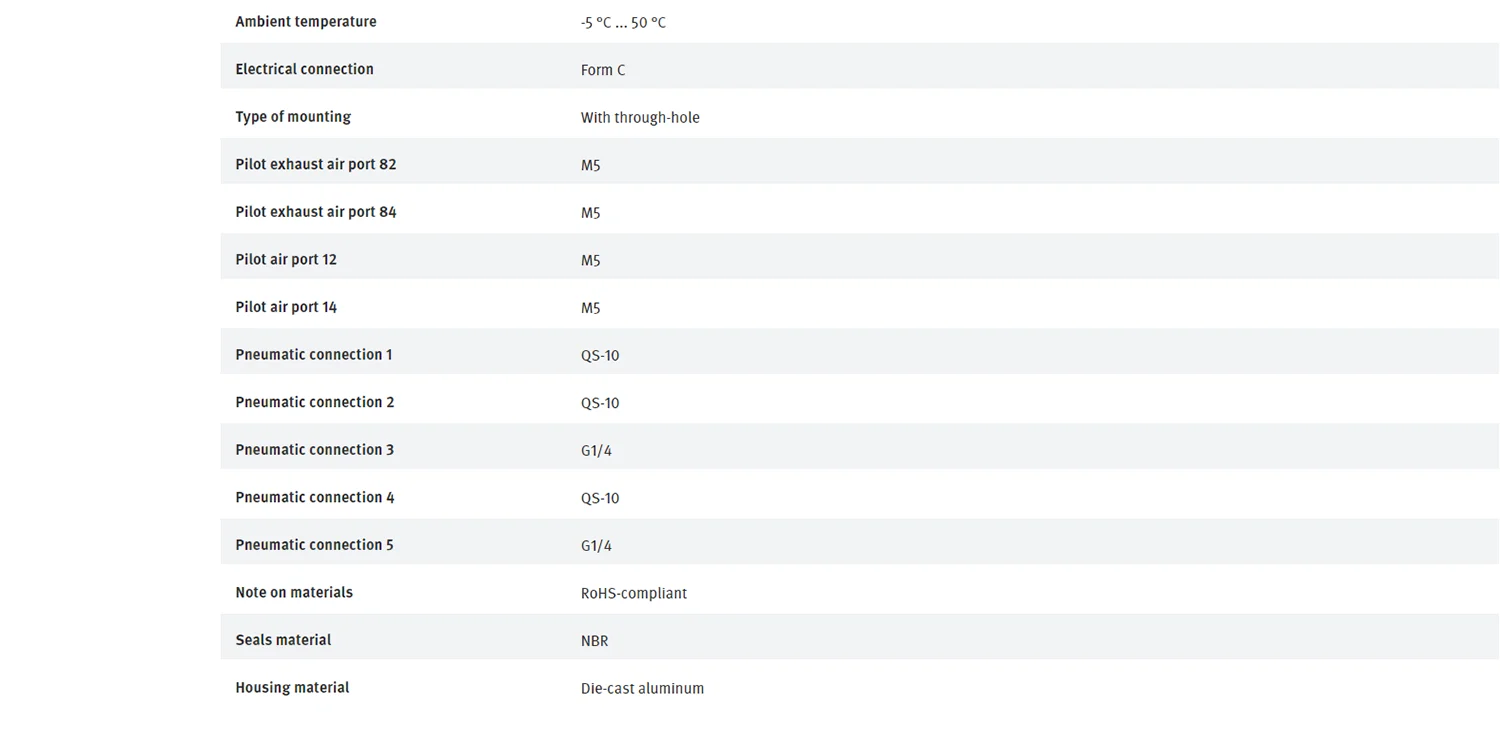The height and width of the screenshot is (744, 1500).
Task: Click the Note on materials label
Action: pos(294,593)
